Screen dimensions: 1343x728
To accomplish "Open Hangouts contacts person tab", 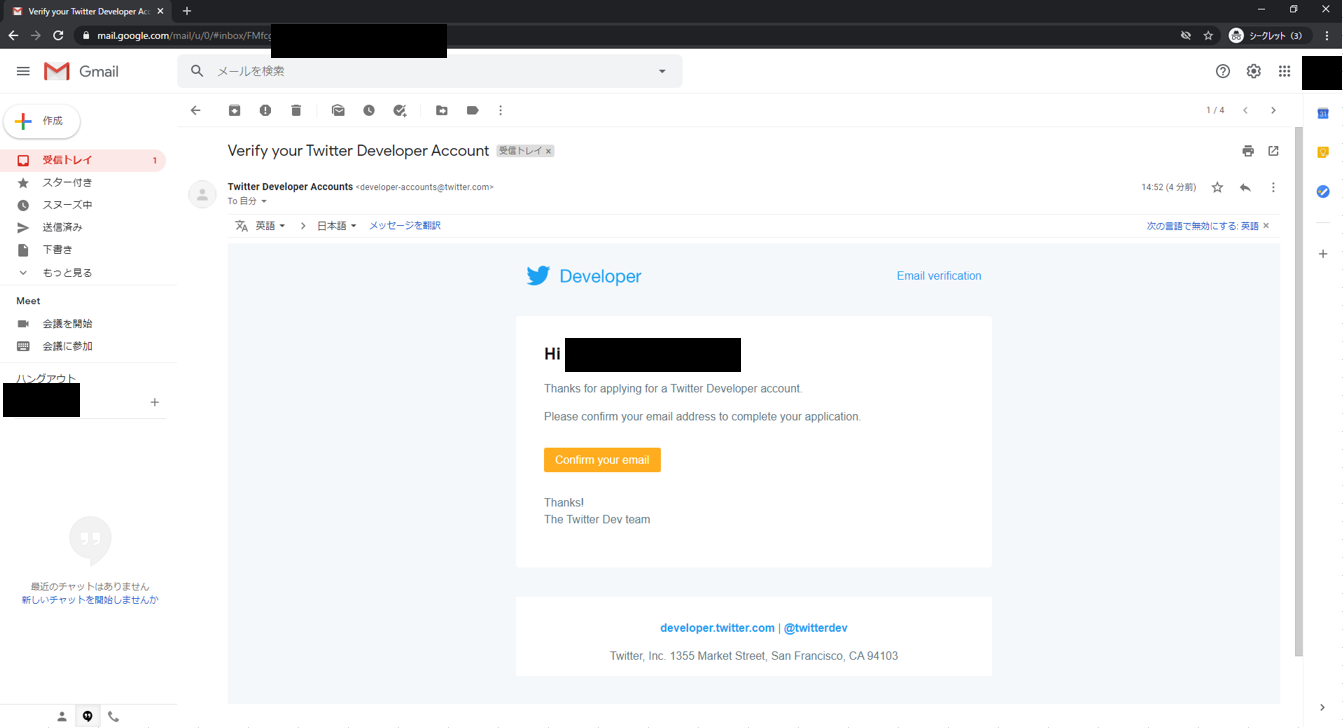I will click(62, 716).
